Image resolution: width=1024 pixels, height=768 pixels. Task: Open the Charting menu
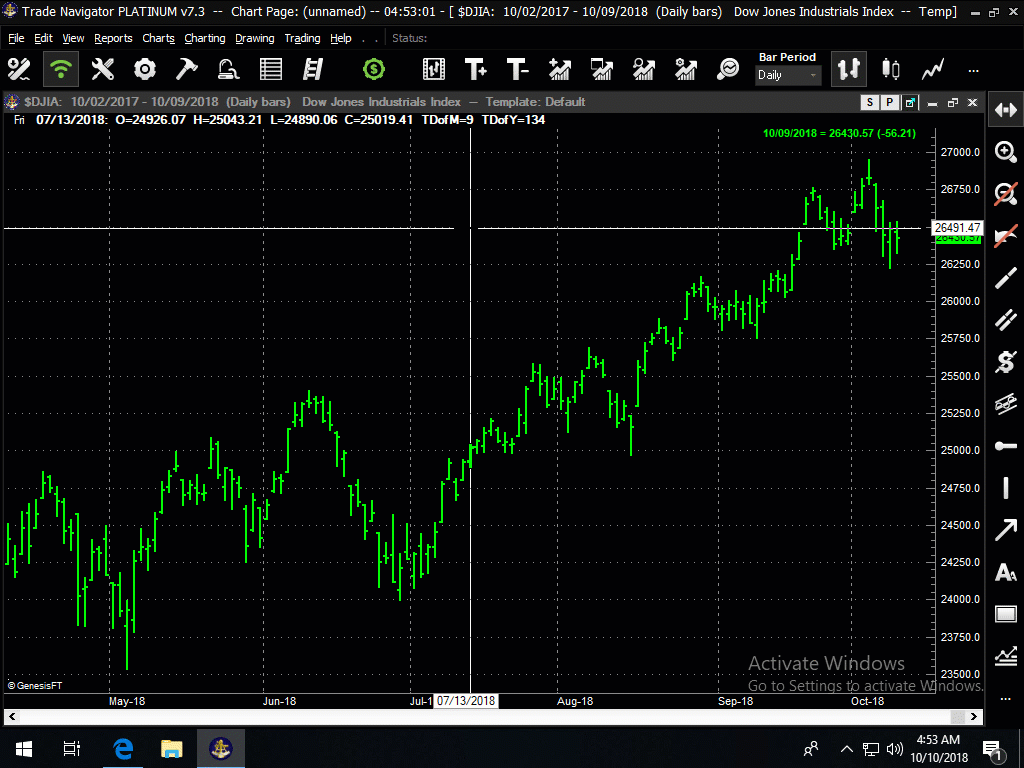click(x=204, y=39)
